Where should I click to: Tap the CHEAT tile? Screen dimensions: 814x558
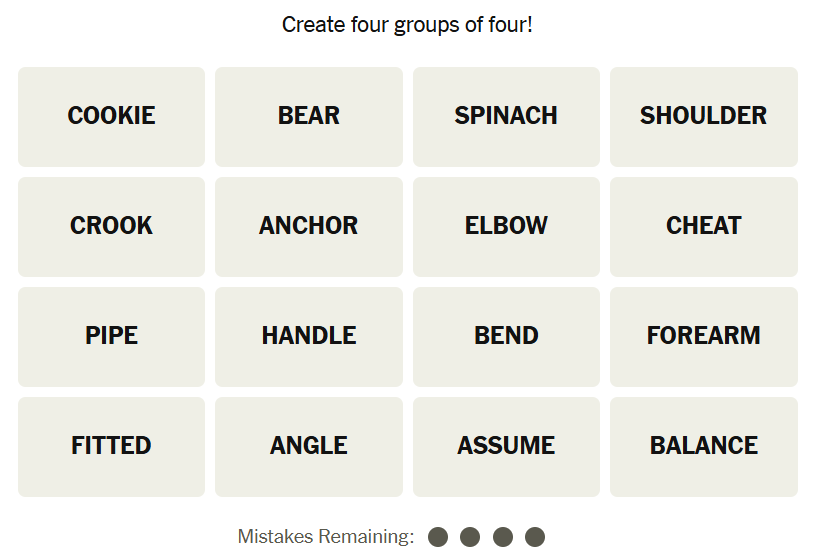(x=703, y=226)
